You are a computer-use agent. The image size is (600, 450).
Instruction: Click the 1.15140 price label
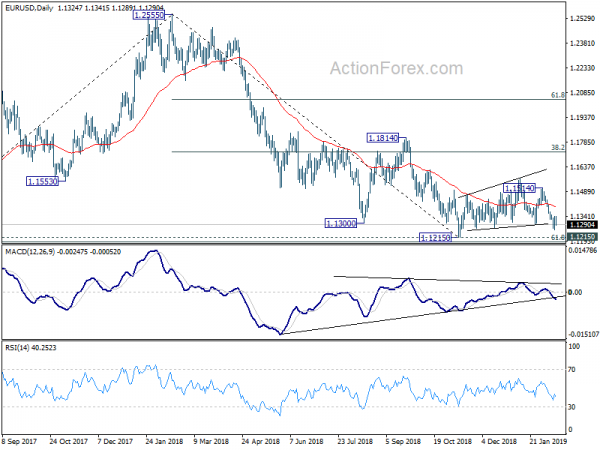tap(519, 188)
